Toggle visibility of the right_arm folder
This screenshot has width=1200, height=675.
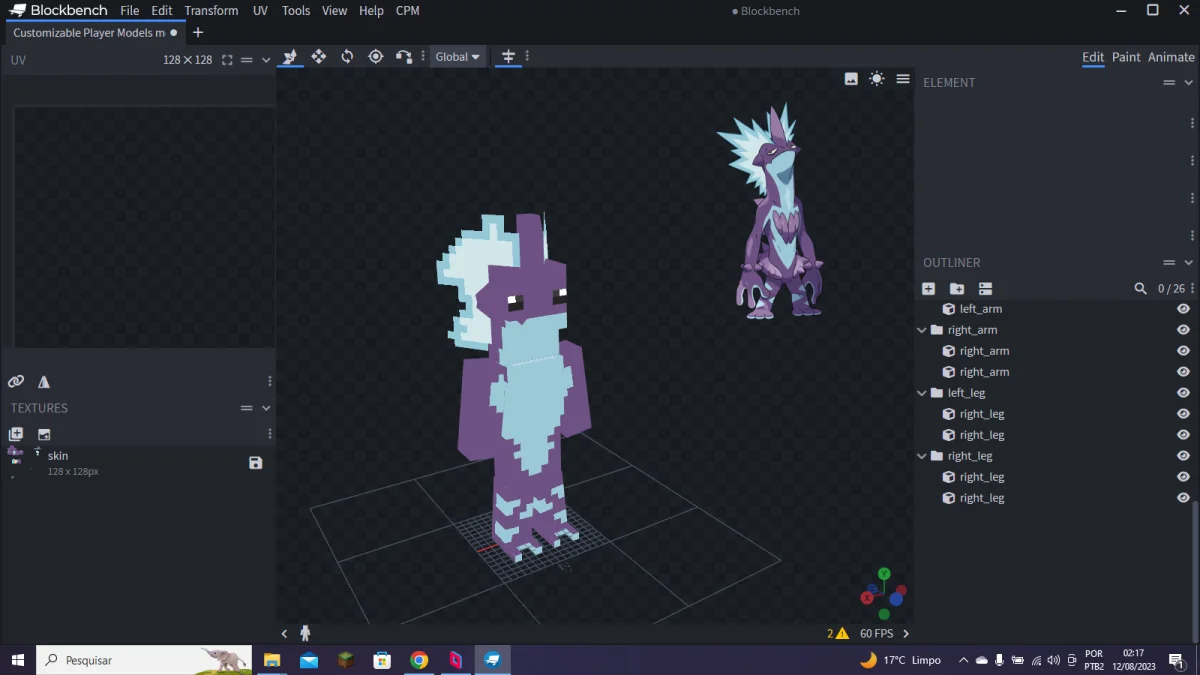(1183, 330)
